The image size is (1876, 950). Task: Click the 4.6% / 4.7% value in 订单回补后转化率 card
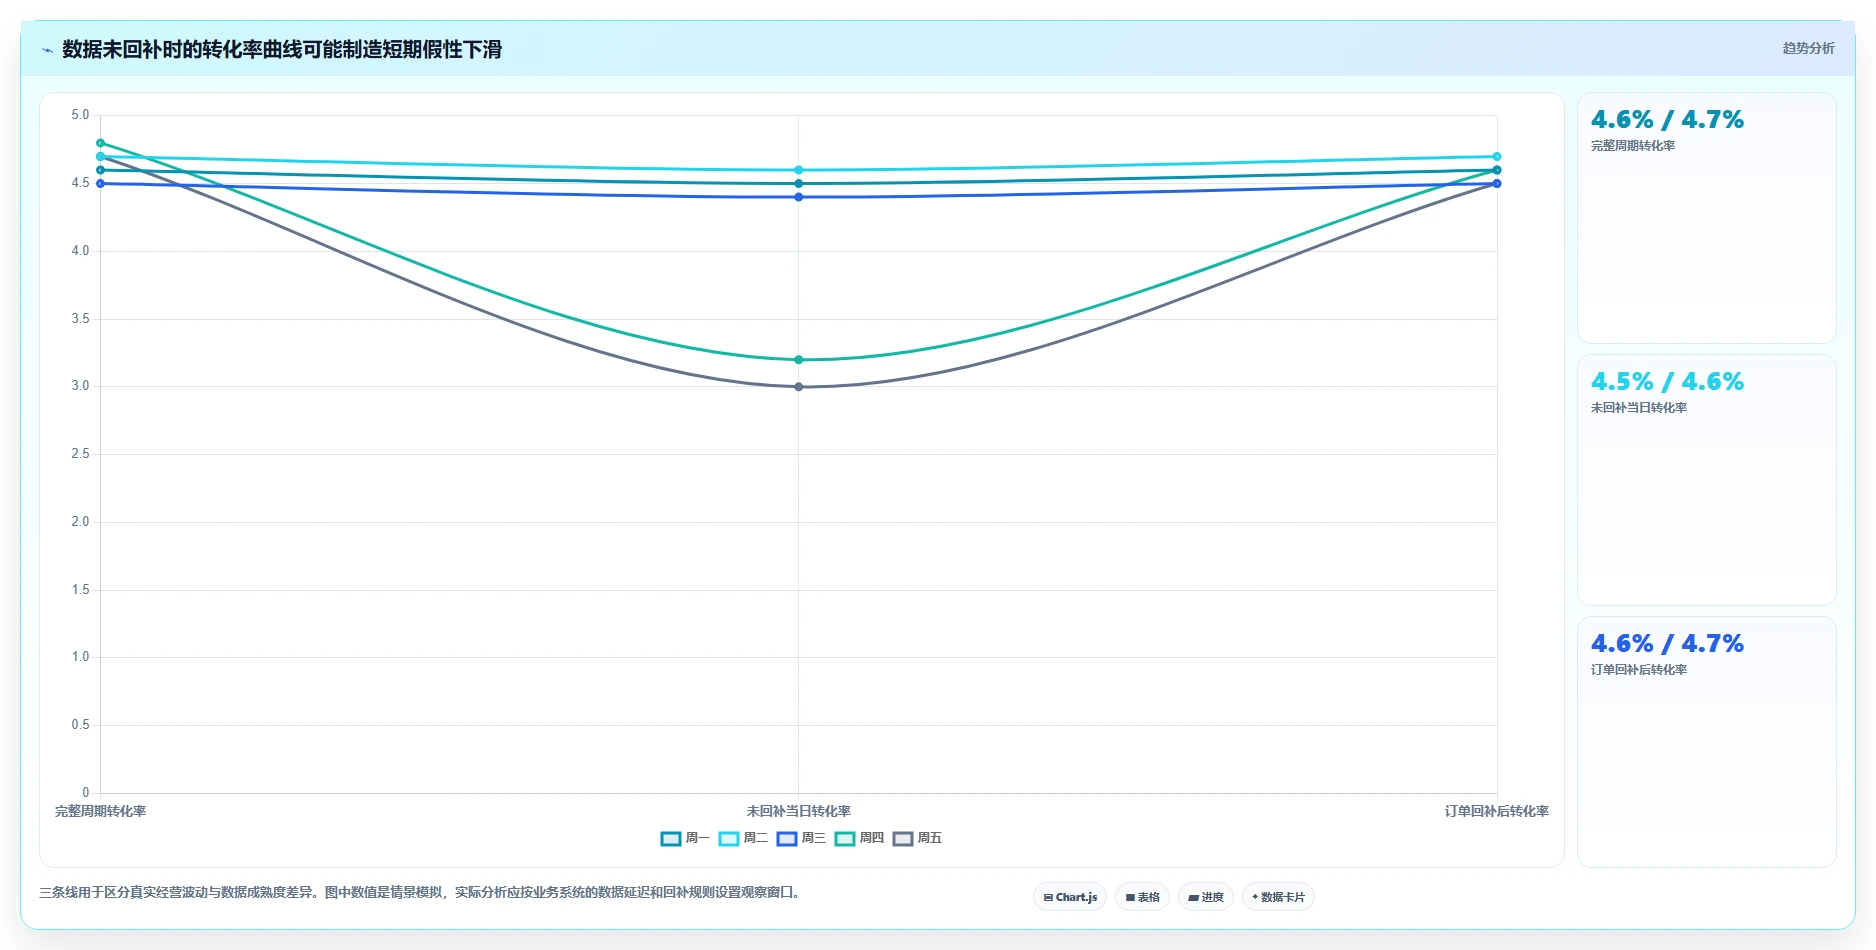tap(1667, 644)
